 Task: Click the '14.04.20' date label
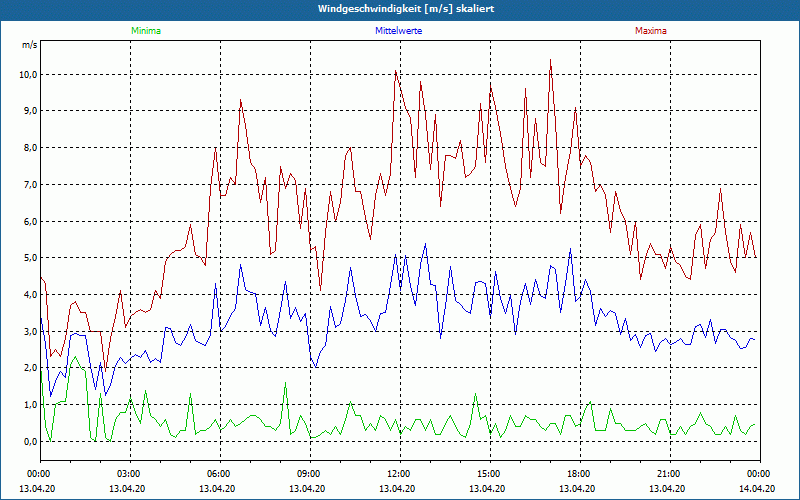point(757,488)
